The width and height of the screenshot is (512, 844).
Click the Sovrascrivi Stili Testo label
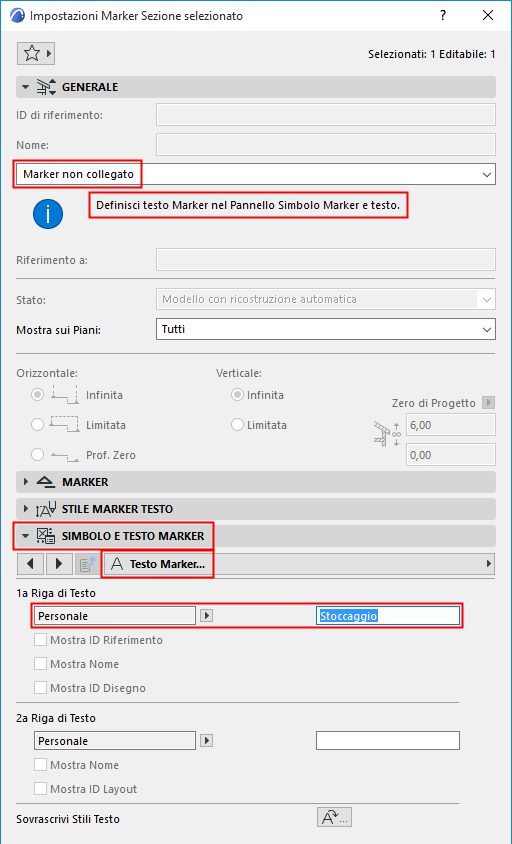pyautogui.click(x=68, y=819)
